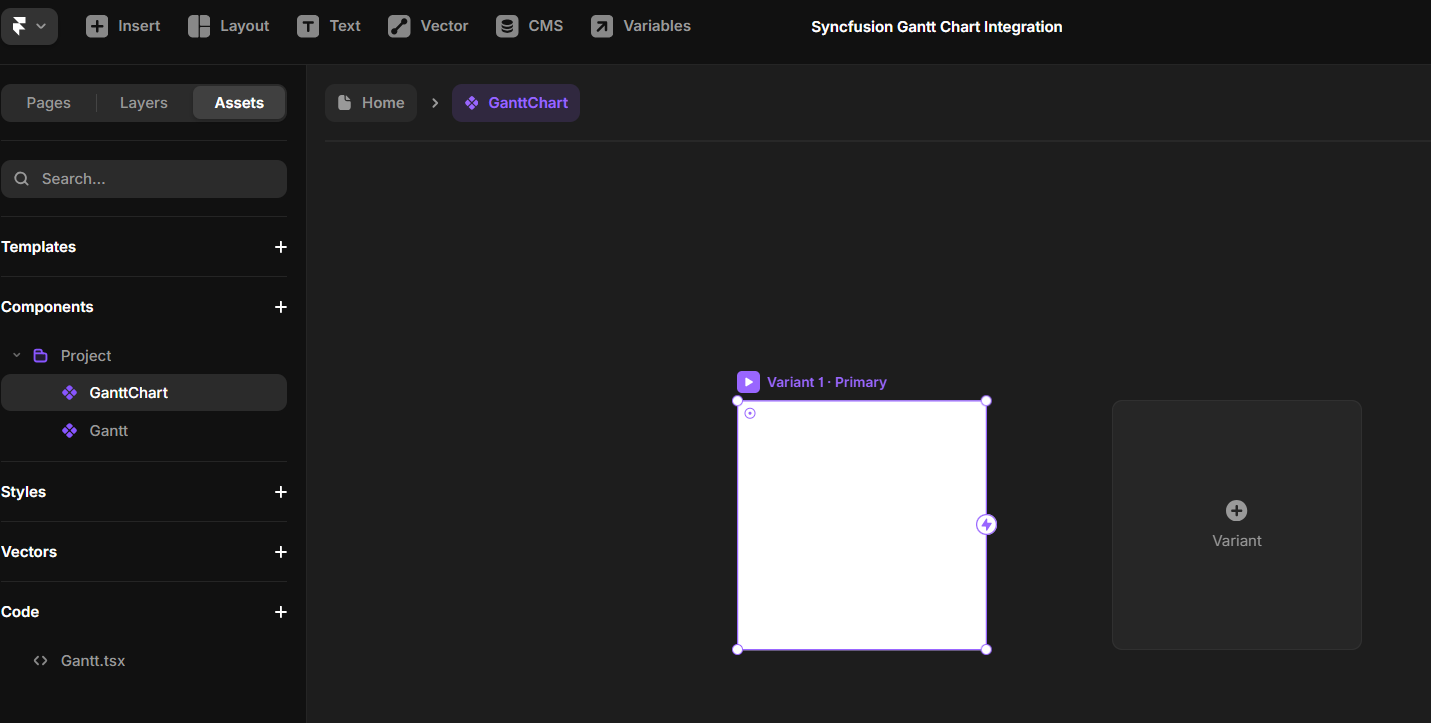Select the Vector tool
This screenshot has width=1431, height=723.
tap(428, 26)
